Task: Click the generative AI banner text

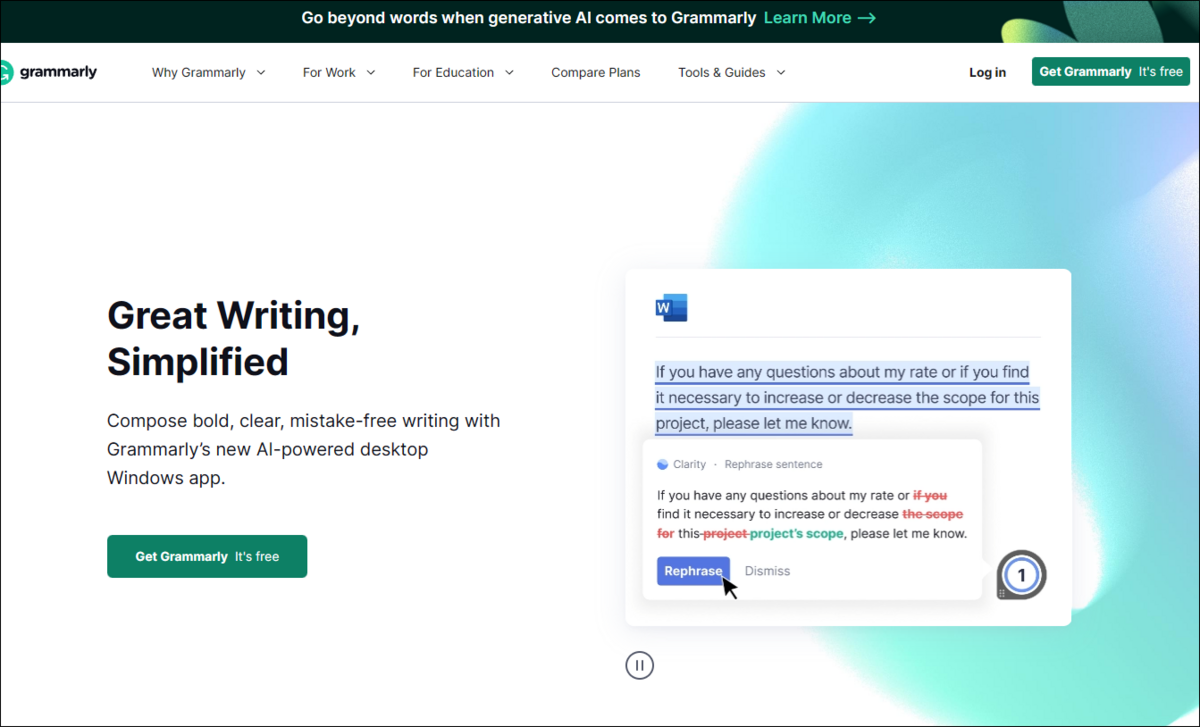Action: pyautogui.click(x=529, y=18)
